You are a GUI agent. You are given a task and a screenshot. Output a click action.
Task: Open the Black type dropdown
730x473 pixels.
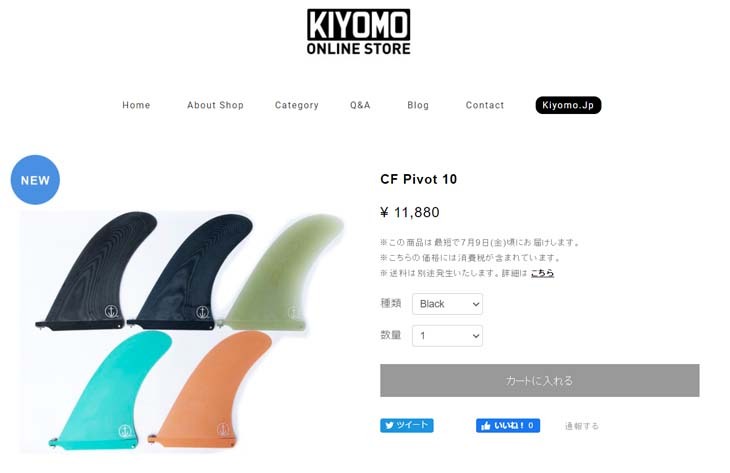click(x=447, y=304)
